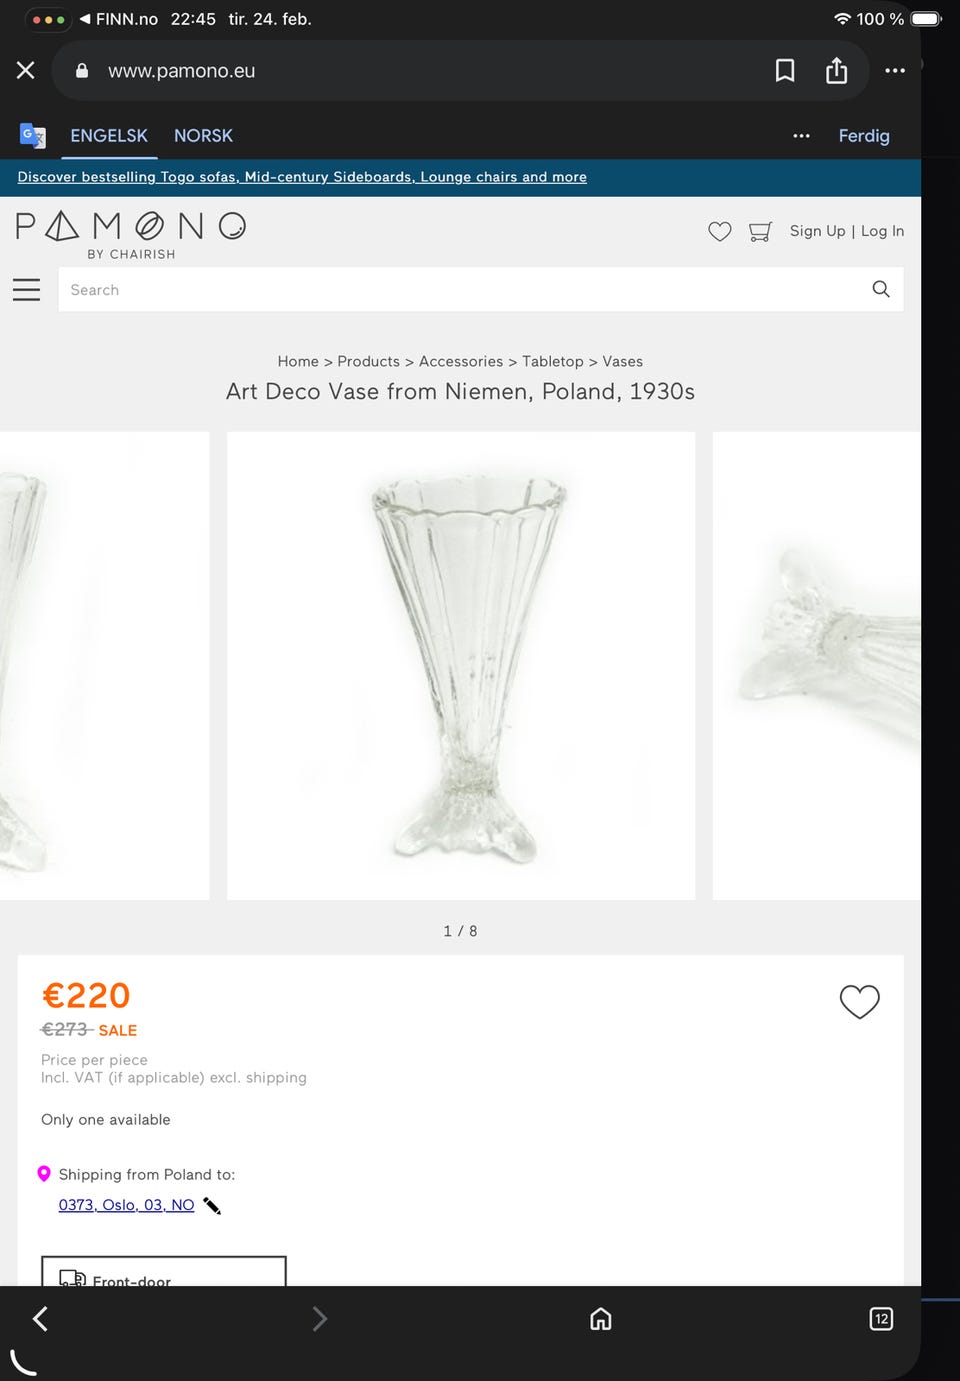Open the bestselling Togo sofas banner link

302,177
